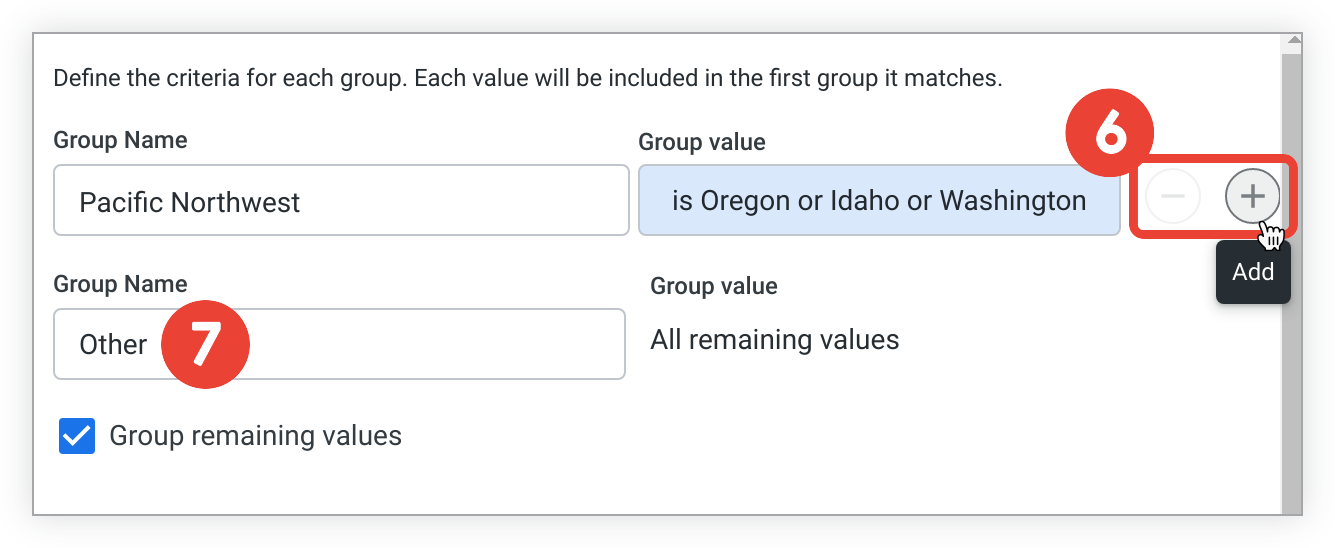This screenshot has width=1335, height=548.
Task: Focus the Pacific Northwest group name field
Action: click(340, 202)
